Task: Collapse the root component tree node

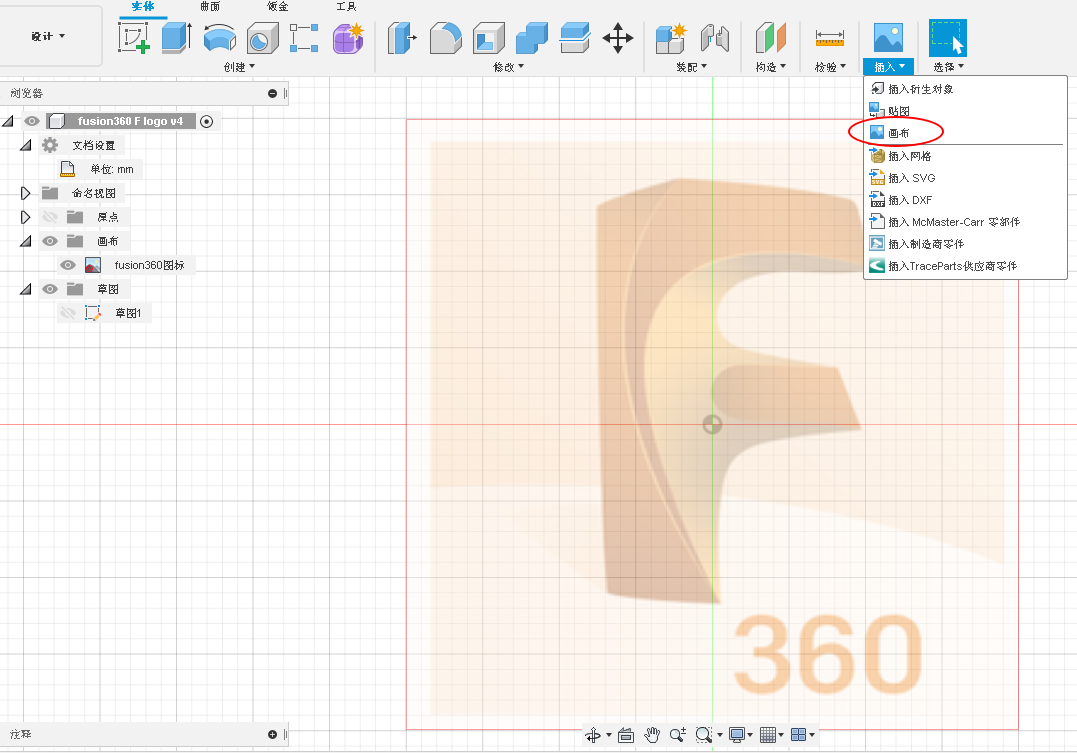Action: (x=8, y=122)
